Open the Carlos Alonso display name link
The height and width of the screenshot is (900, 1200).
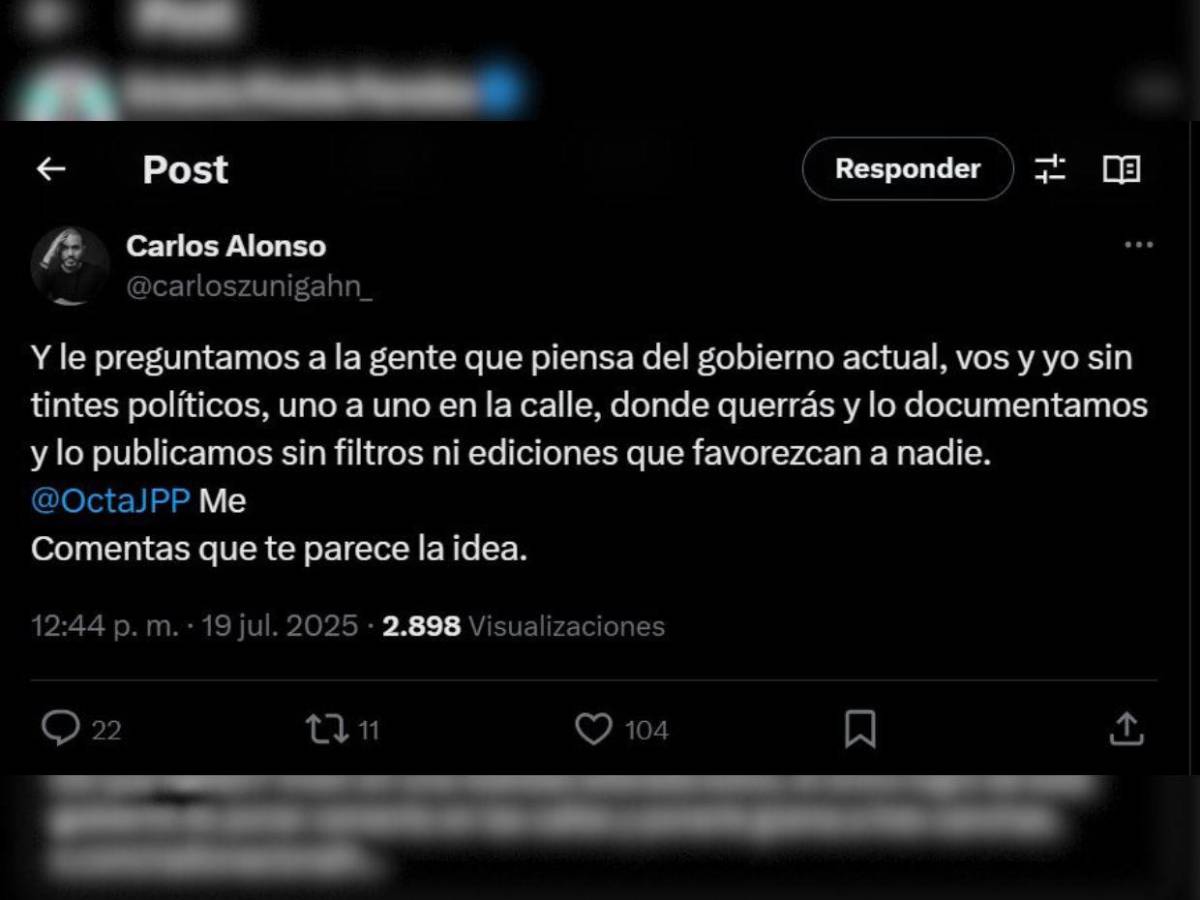(226, 246)
